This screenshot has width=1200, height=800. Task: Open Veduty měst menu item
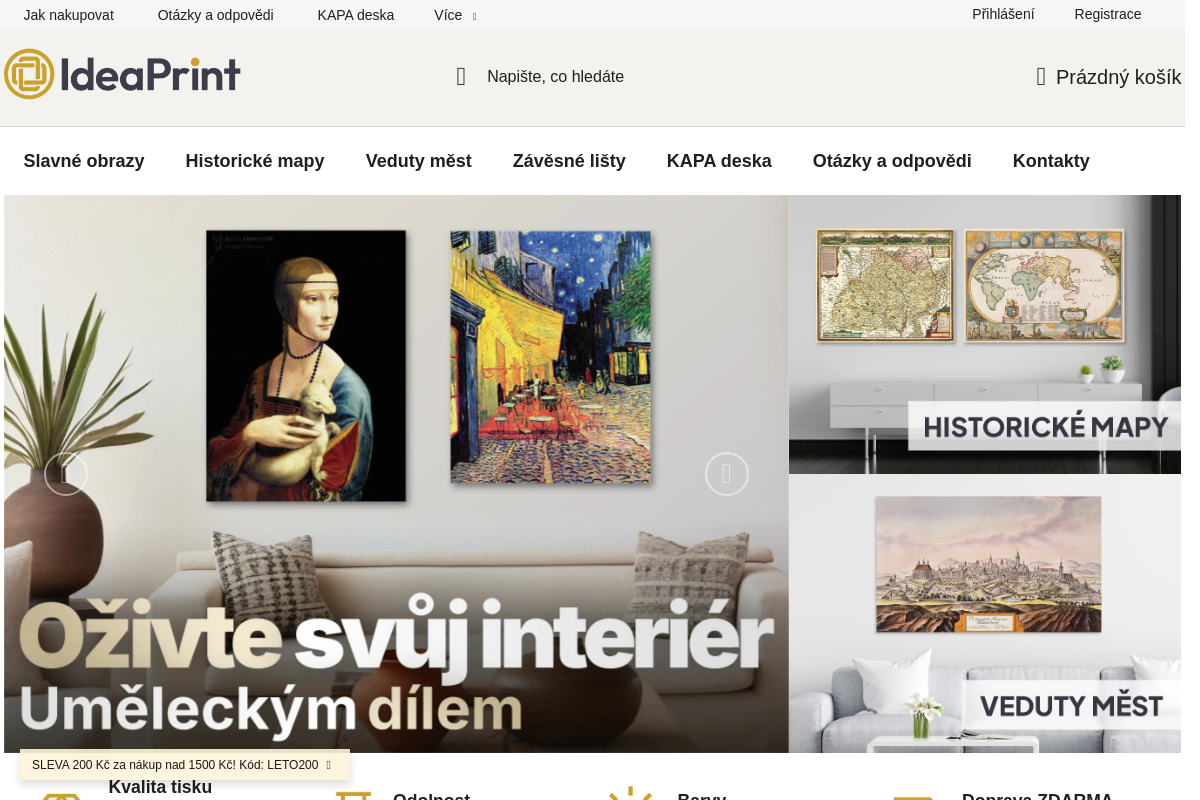coord(419,161)
